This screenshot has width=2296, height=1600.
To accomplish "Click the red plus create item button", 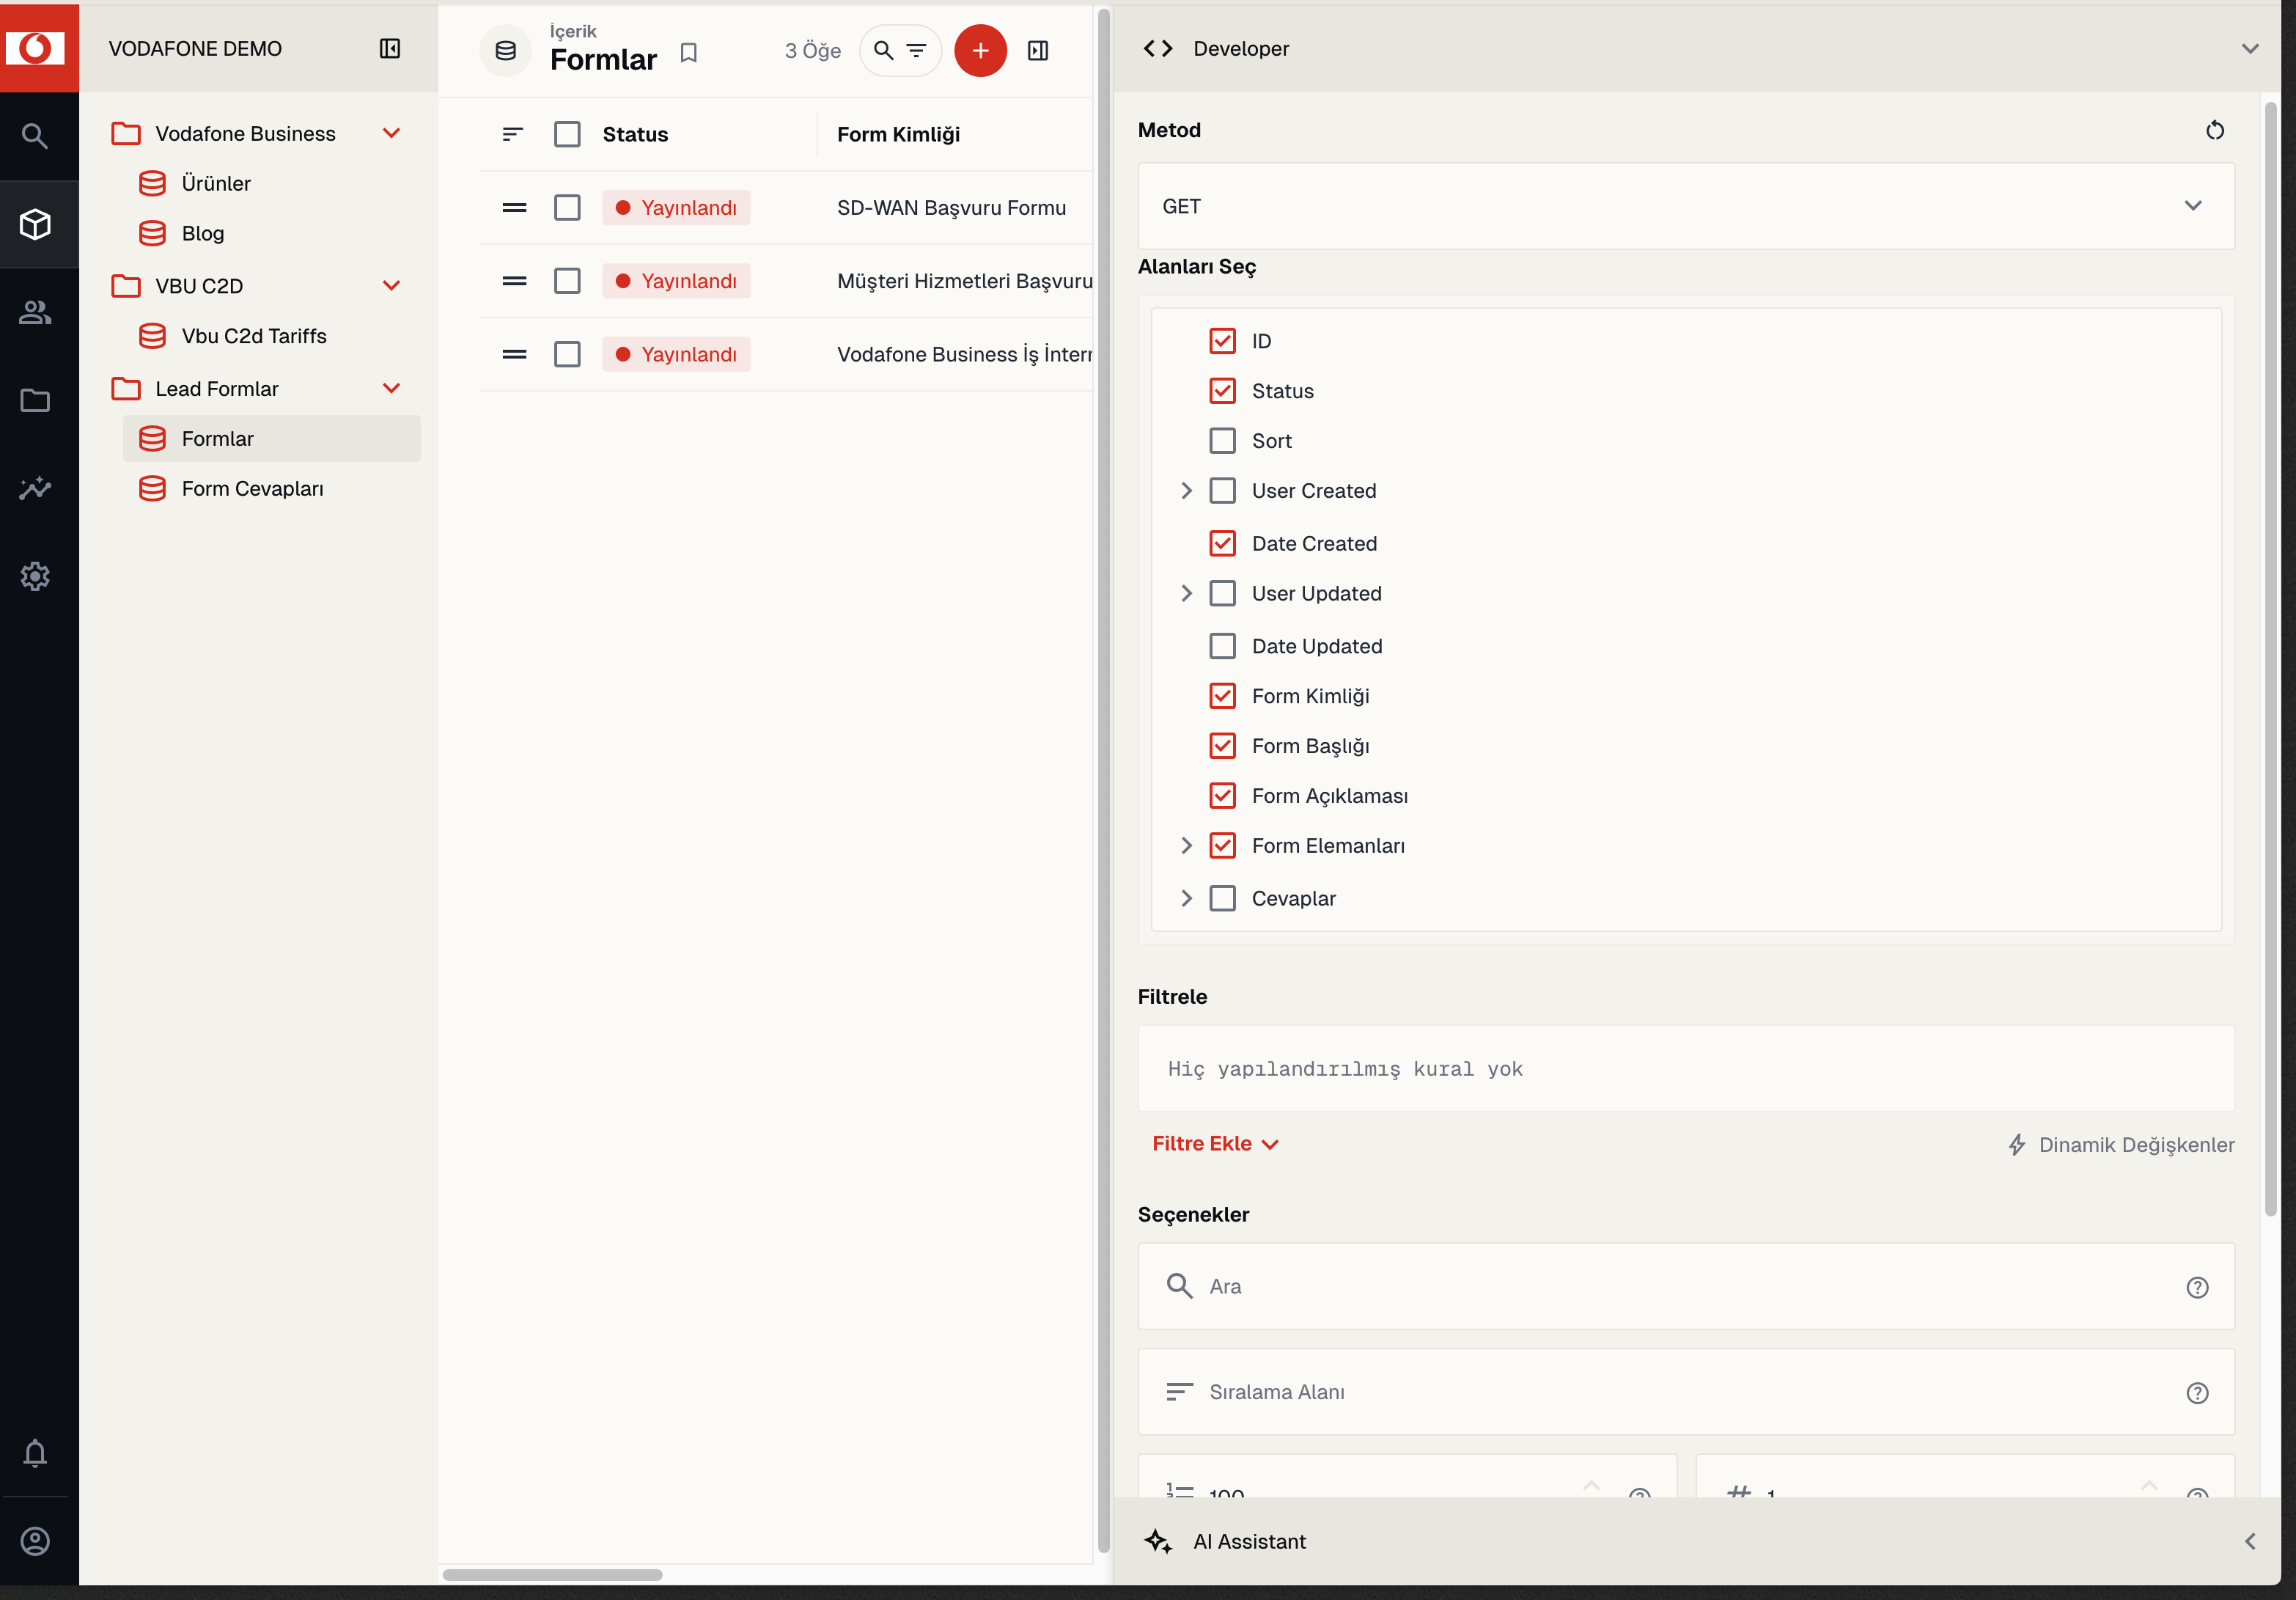I will pyautogui.click(x=980, y=50).
